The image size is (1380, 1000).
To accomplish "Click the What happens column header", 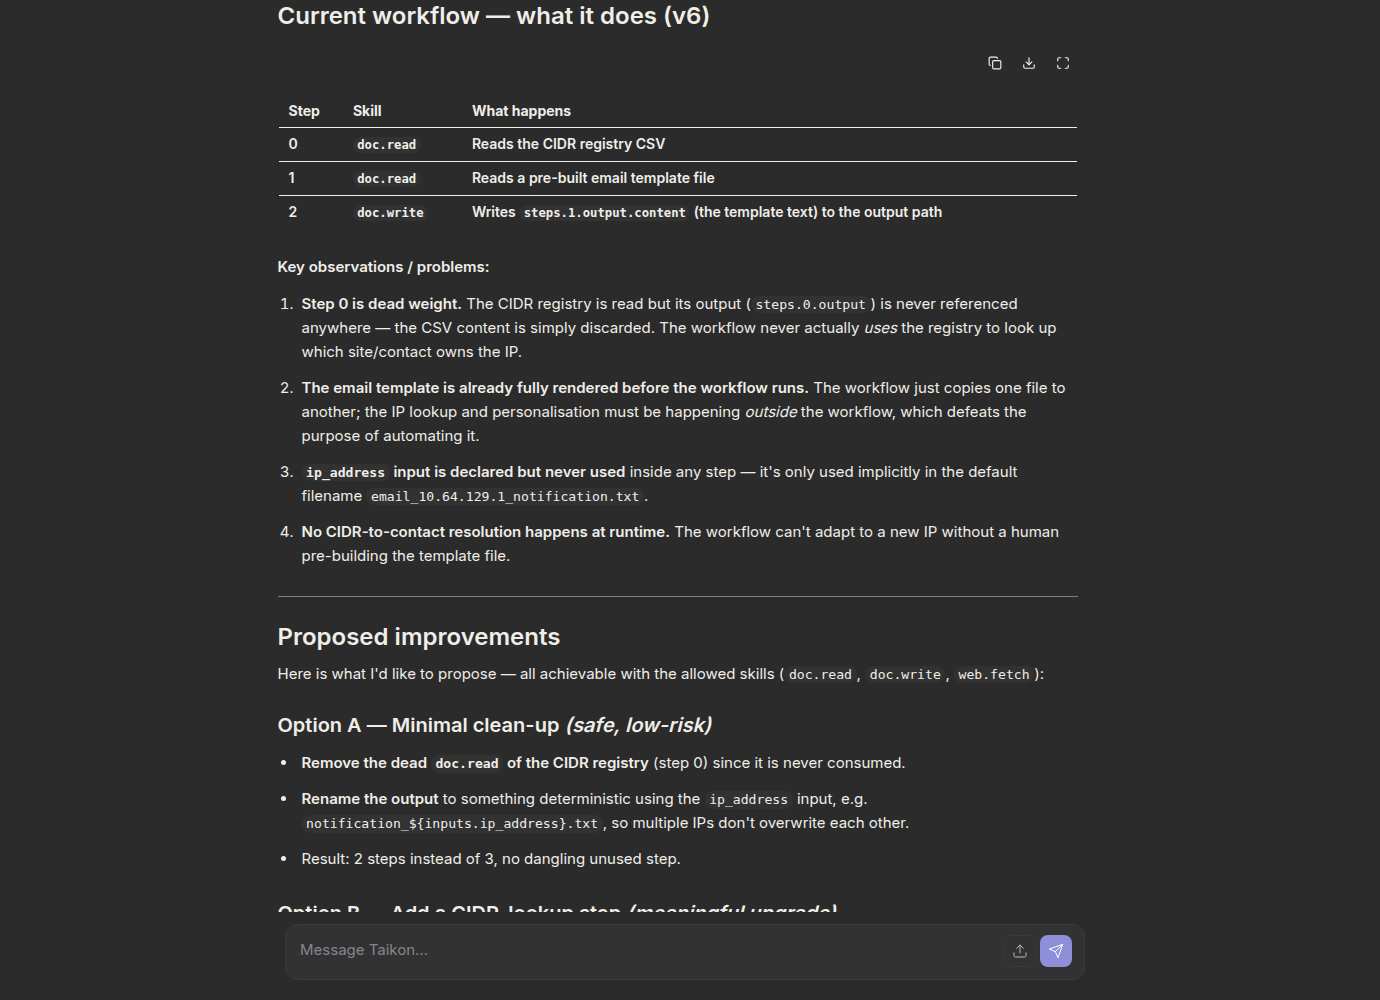I will (521, 111).
